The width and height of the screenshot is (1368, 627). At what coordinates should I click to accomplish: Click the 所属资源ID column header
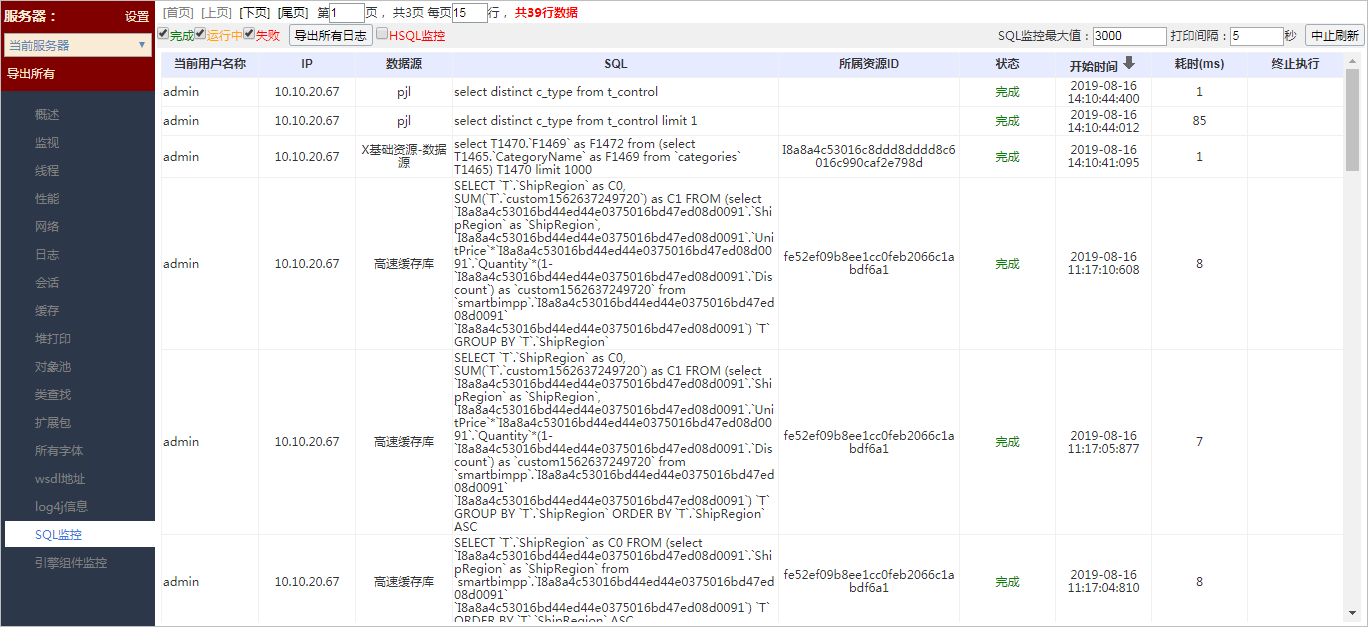click(x=869, y=64)
